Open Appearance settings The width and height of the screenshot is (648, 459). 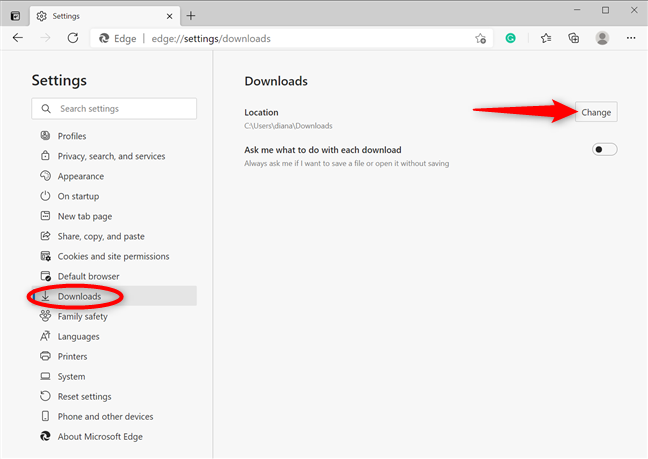114,176
